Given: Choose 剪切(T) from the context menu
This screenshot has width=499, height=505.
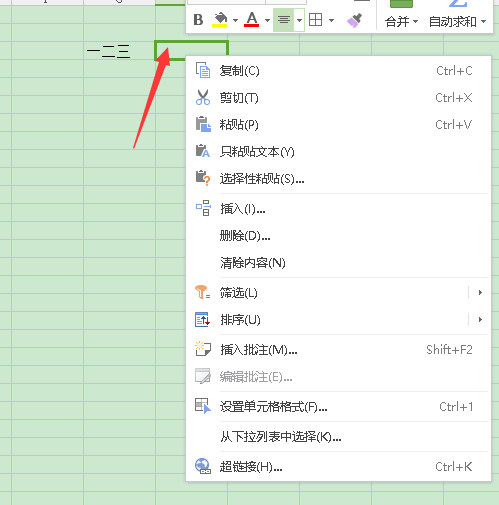Looking at the screenshot, I should pyautogui.click(x=338, y=98).
